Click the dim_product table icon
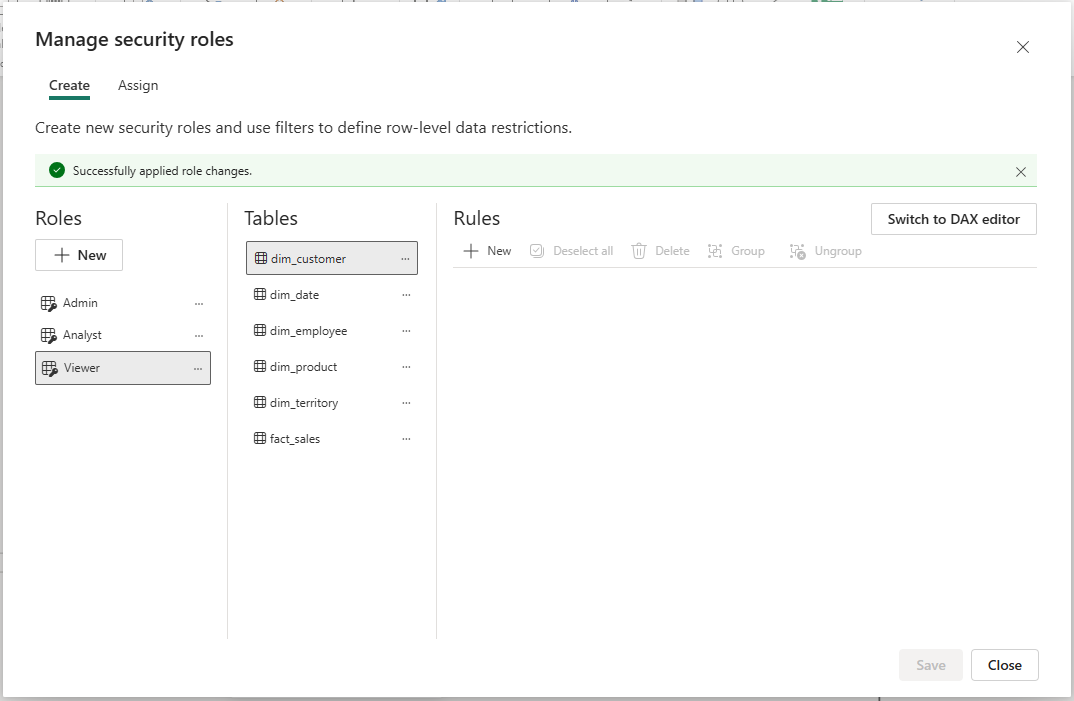 click(x=260, y=366)
